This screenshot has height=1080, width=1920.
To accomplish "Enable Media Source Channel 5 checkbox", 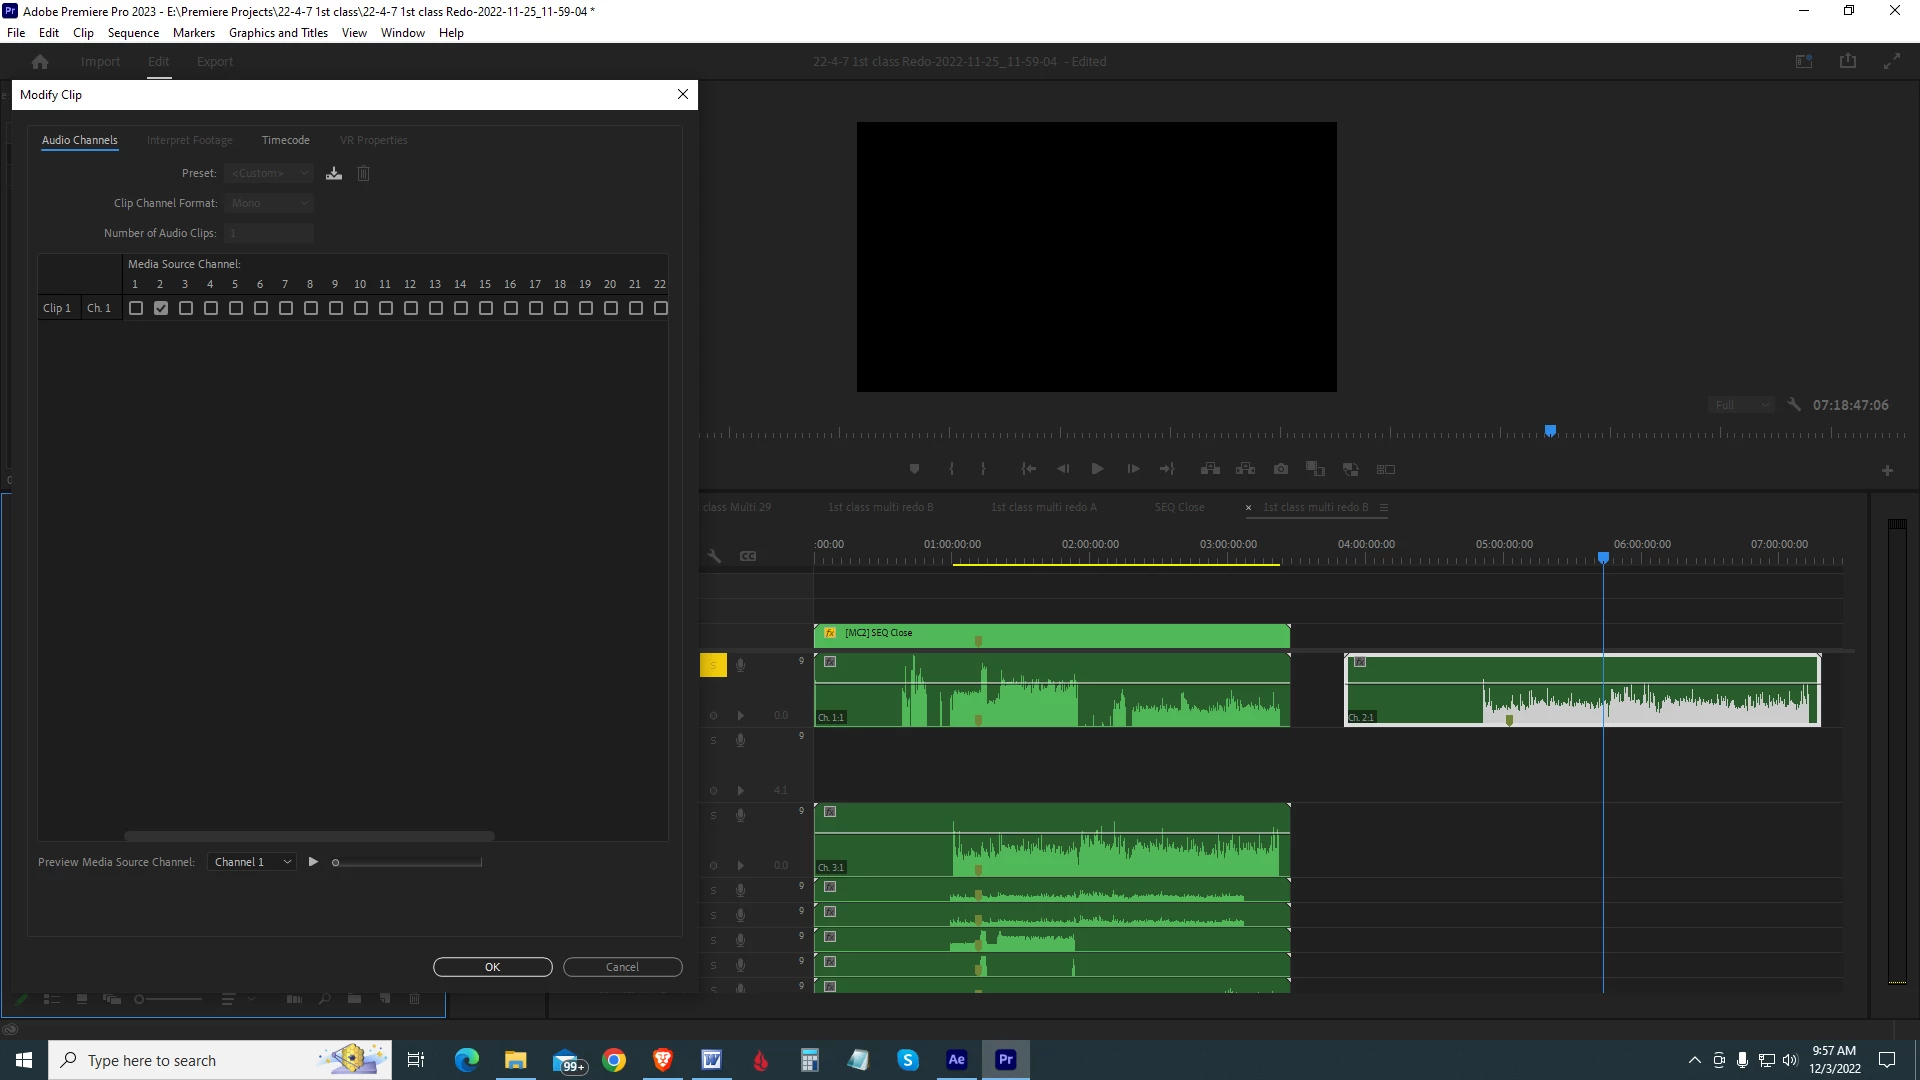I will tap(236, 308).
